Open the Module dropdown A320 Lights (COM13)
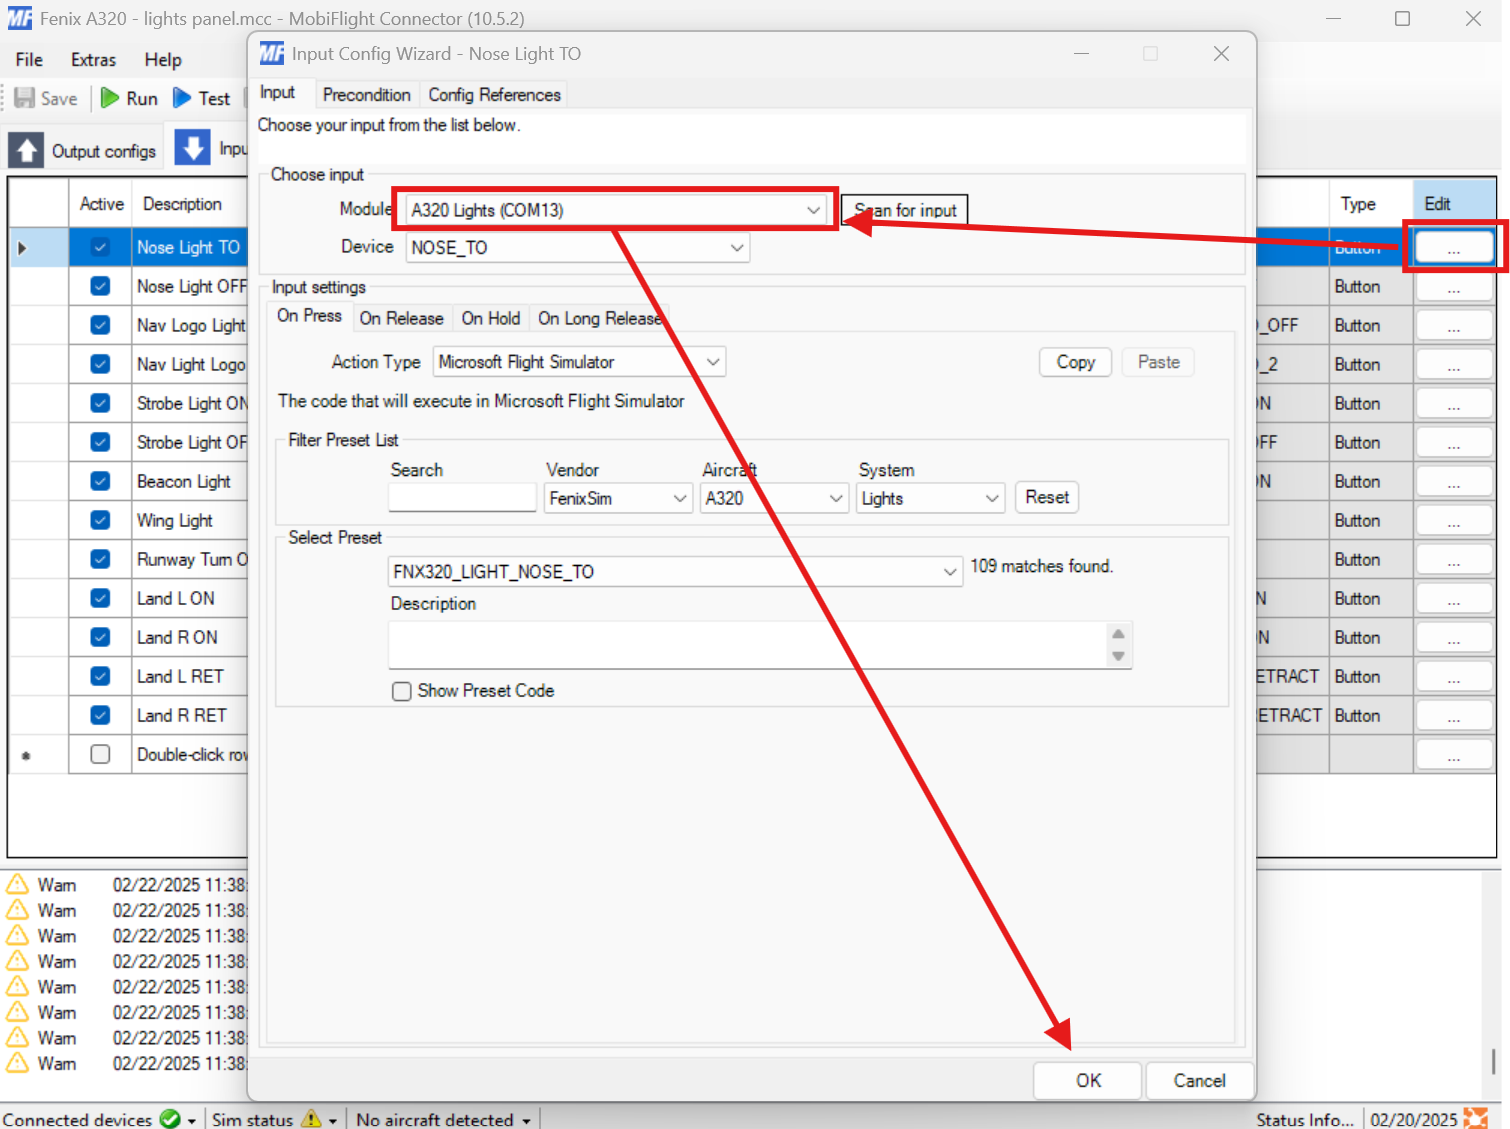Screen dimensions: 1510x1129 [617, 210]
